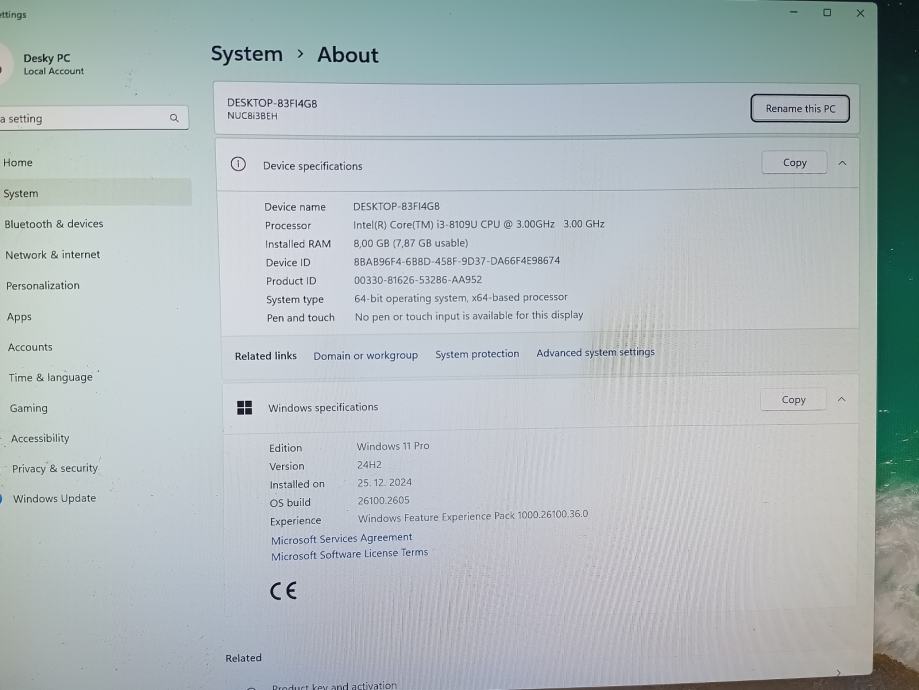Open Accessibility settings
This screenshot has height=690, width=919.
40,438
